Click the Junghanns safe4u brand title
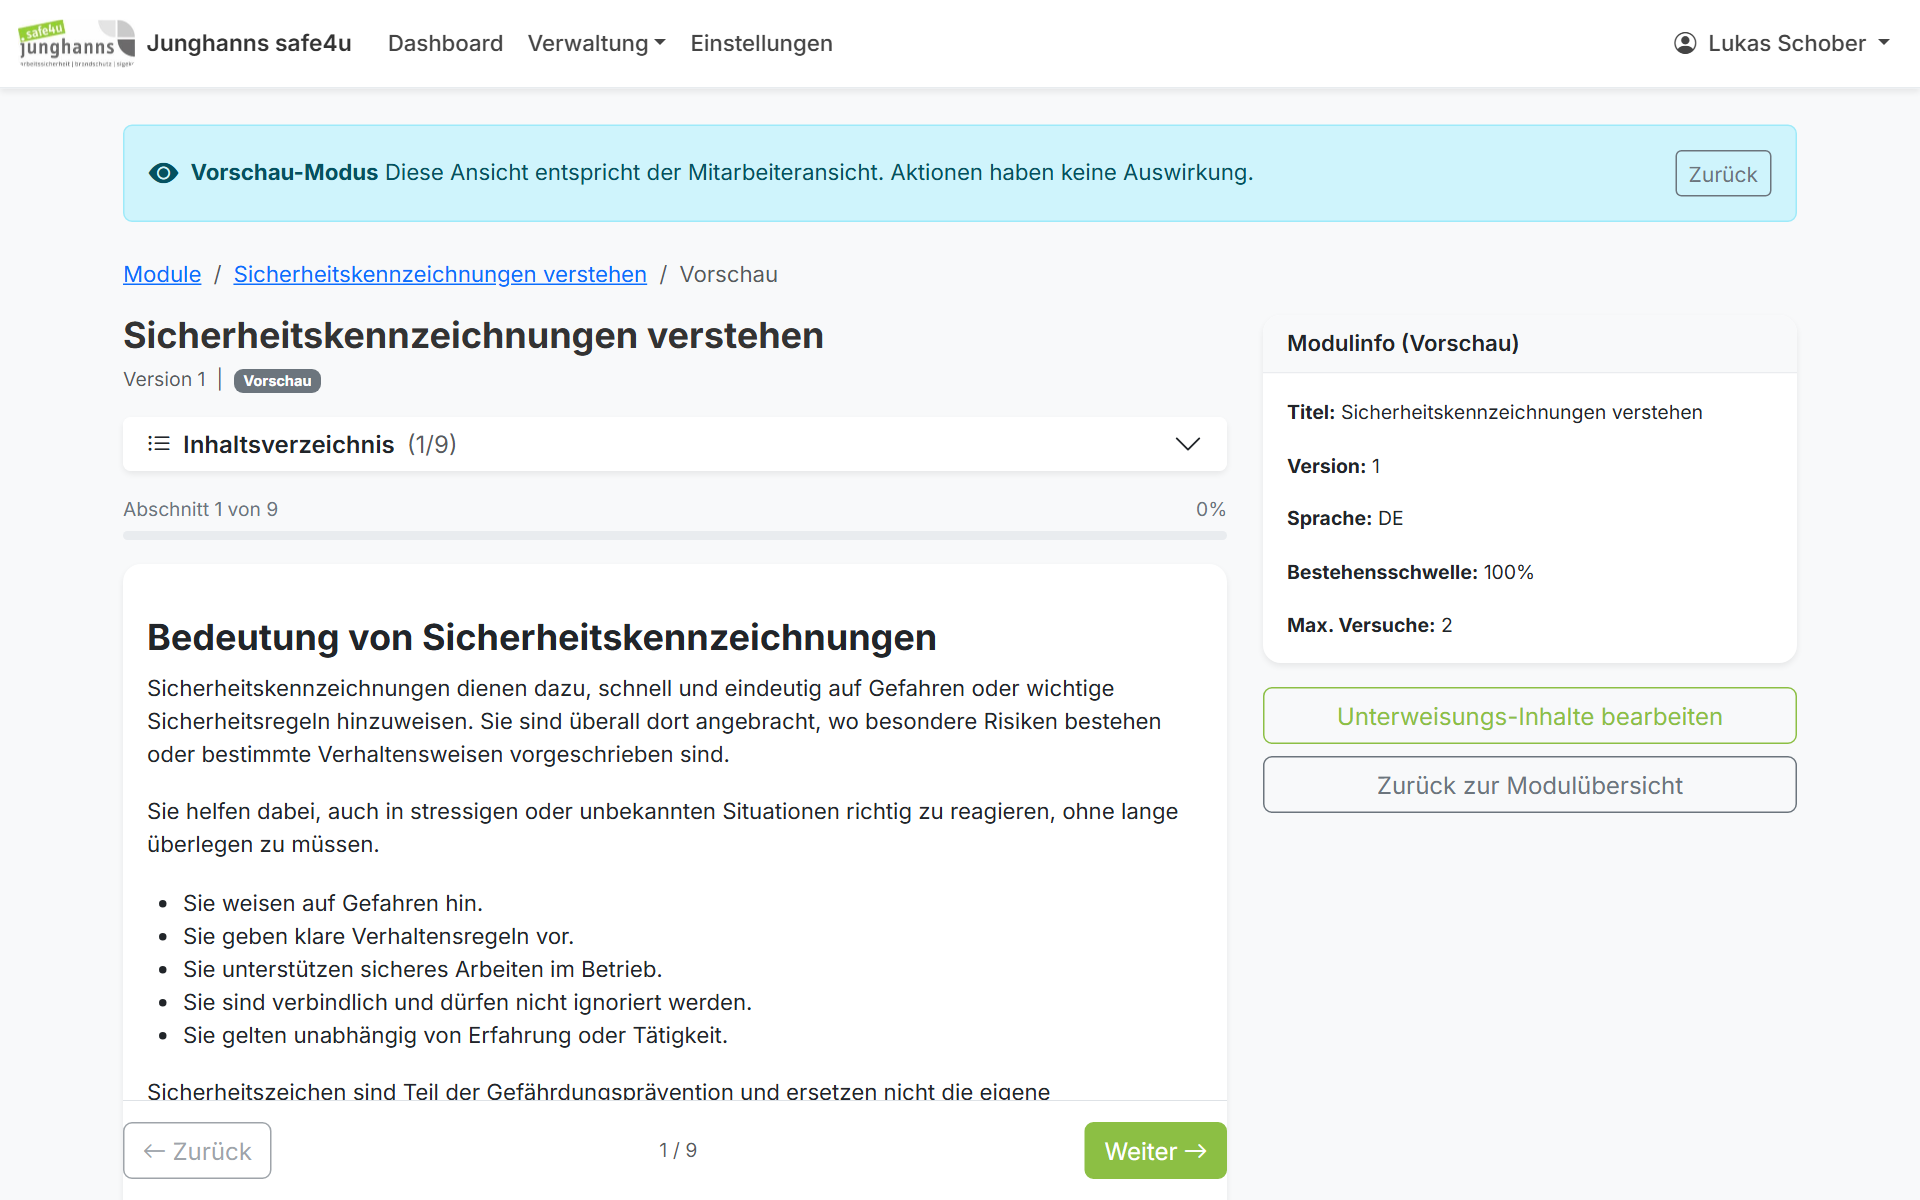 249,43
